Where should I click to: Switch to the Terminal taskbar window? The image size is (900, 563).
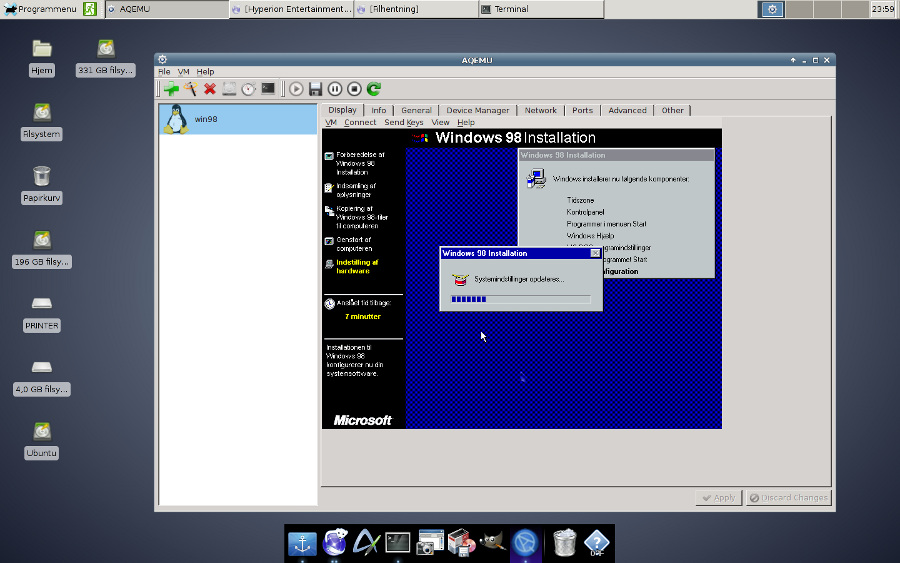540,9
